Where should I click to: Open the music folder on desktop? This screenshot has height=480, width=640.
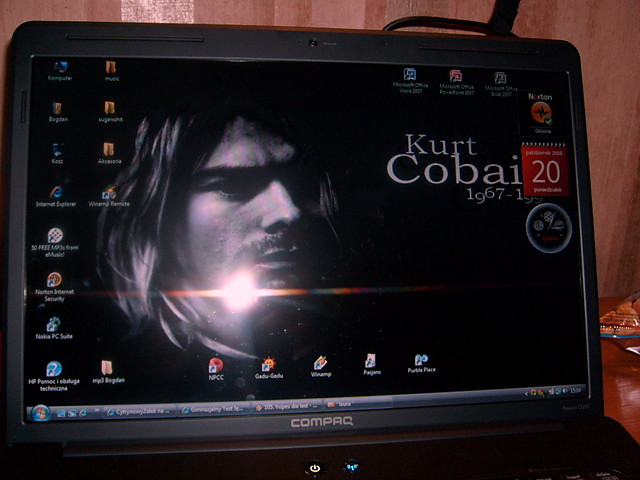pos(111,71)
